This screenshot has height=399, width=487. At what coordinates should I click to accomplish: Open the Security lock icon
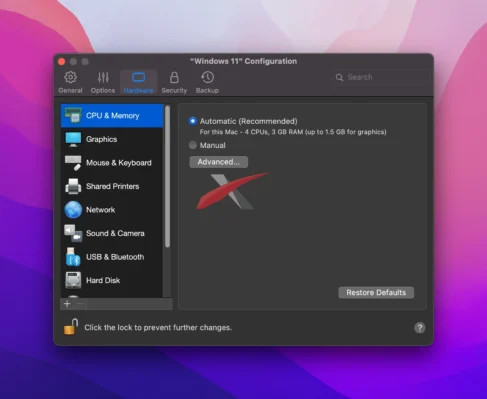[174, 77]
